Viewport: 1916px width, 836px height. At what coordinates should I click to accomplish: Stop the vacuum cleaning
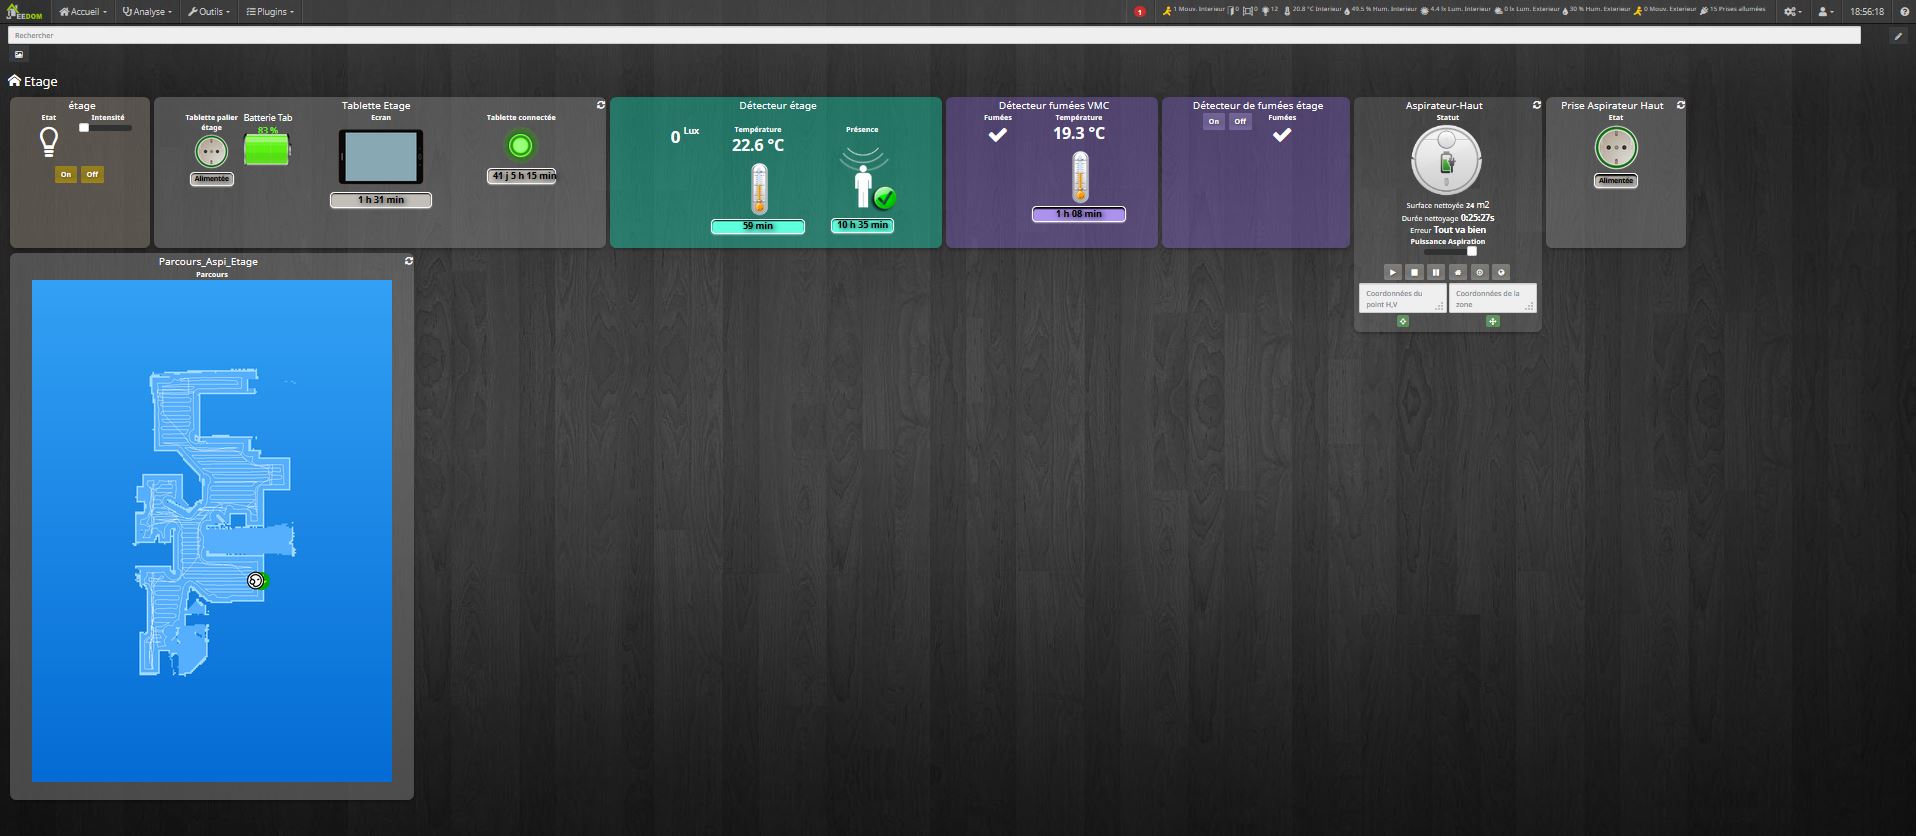[x=1414, y=272]
